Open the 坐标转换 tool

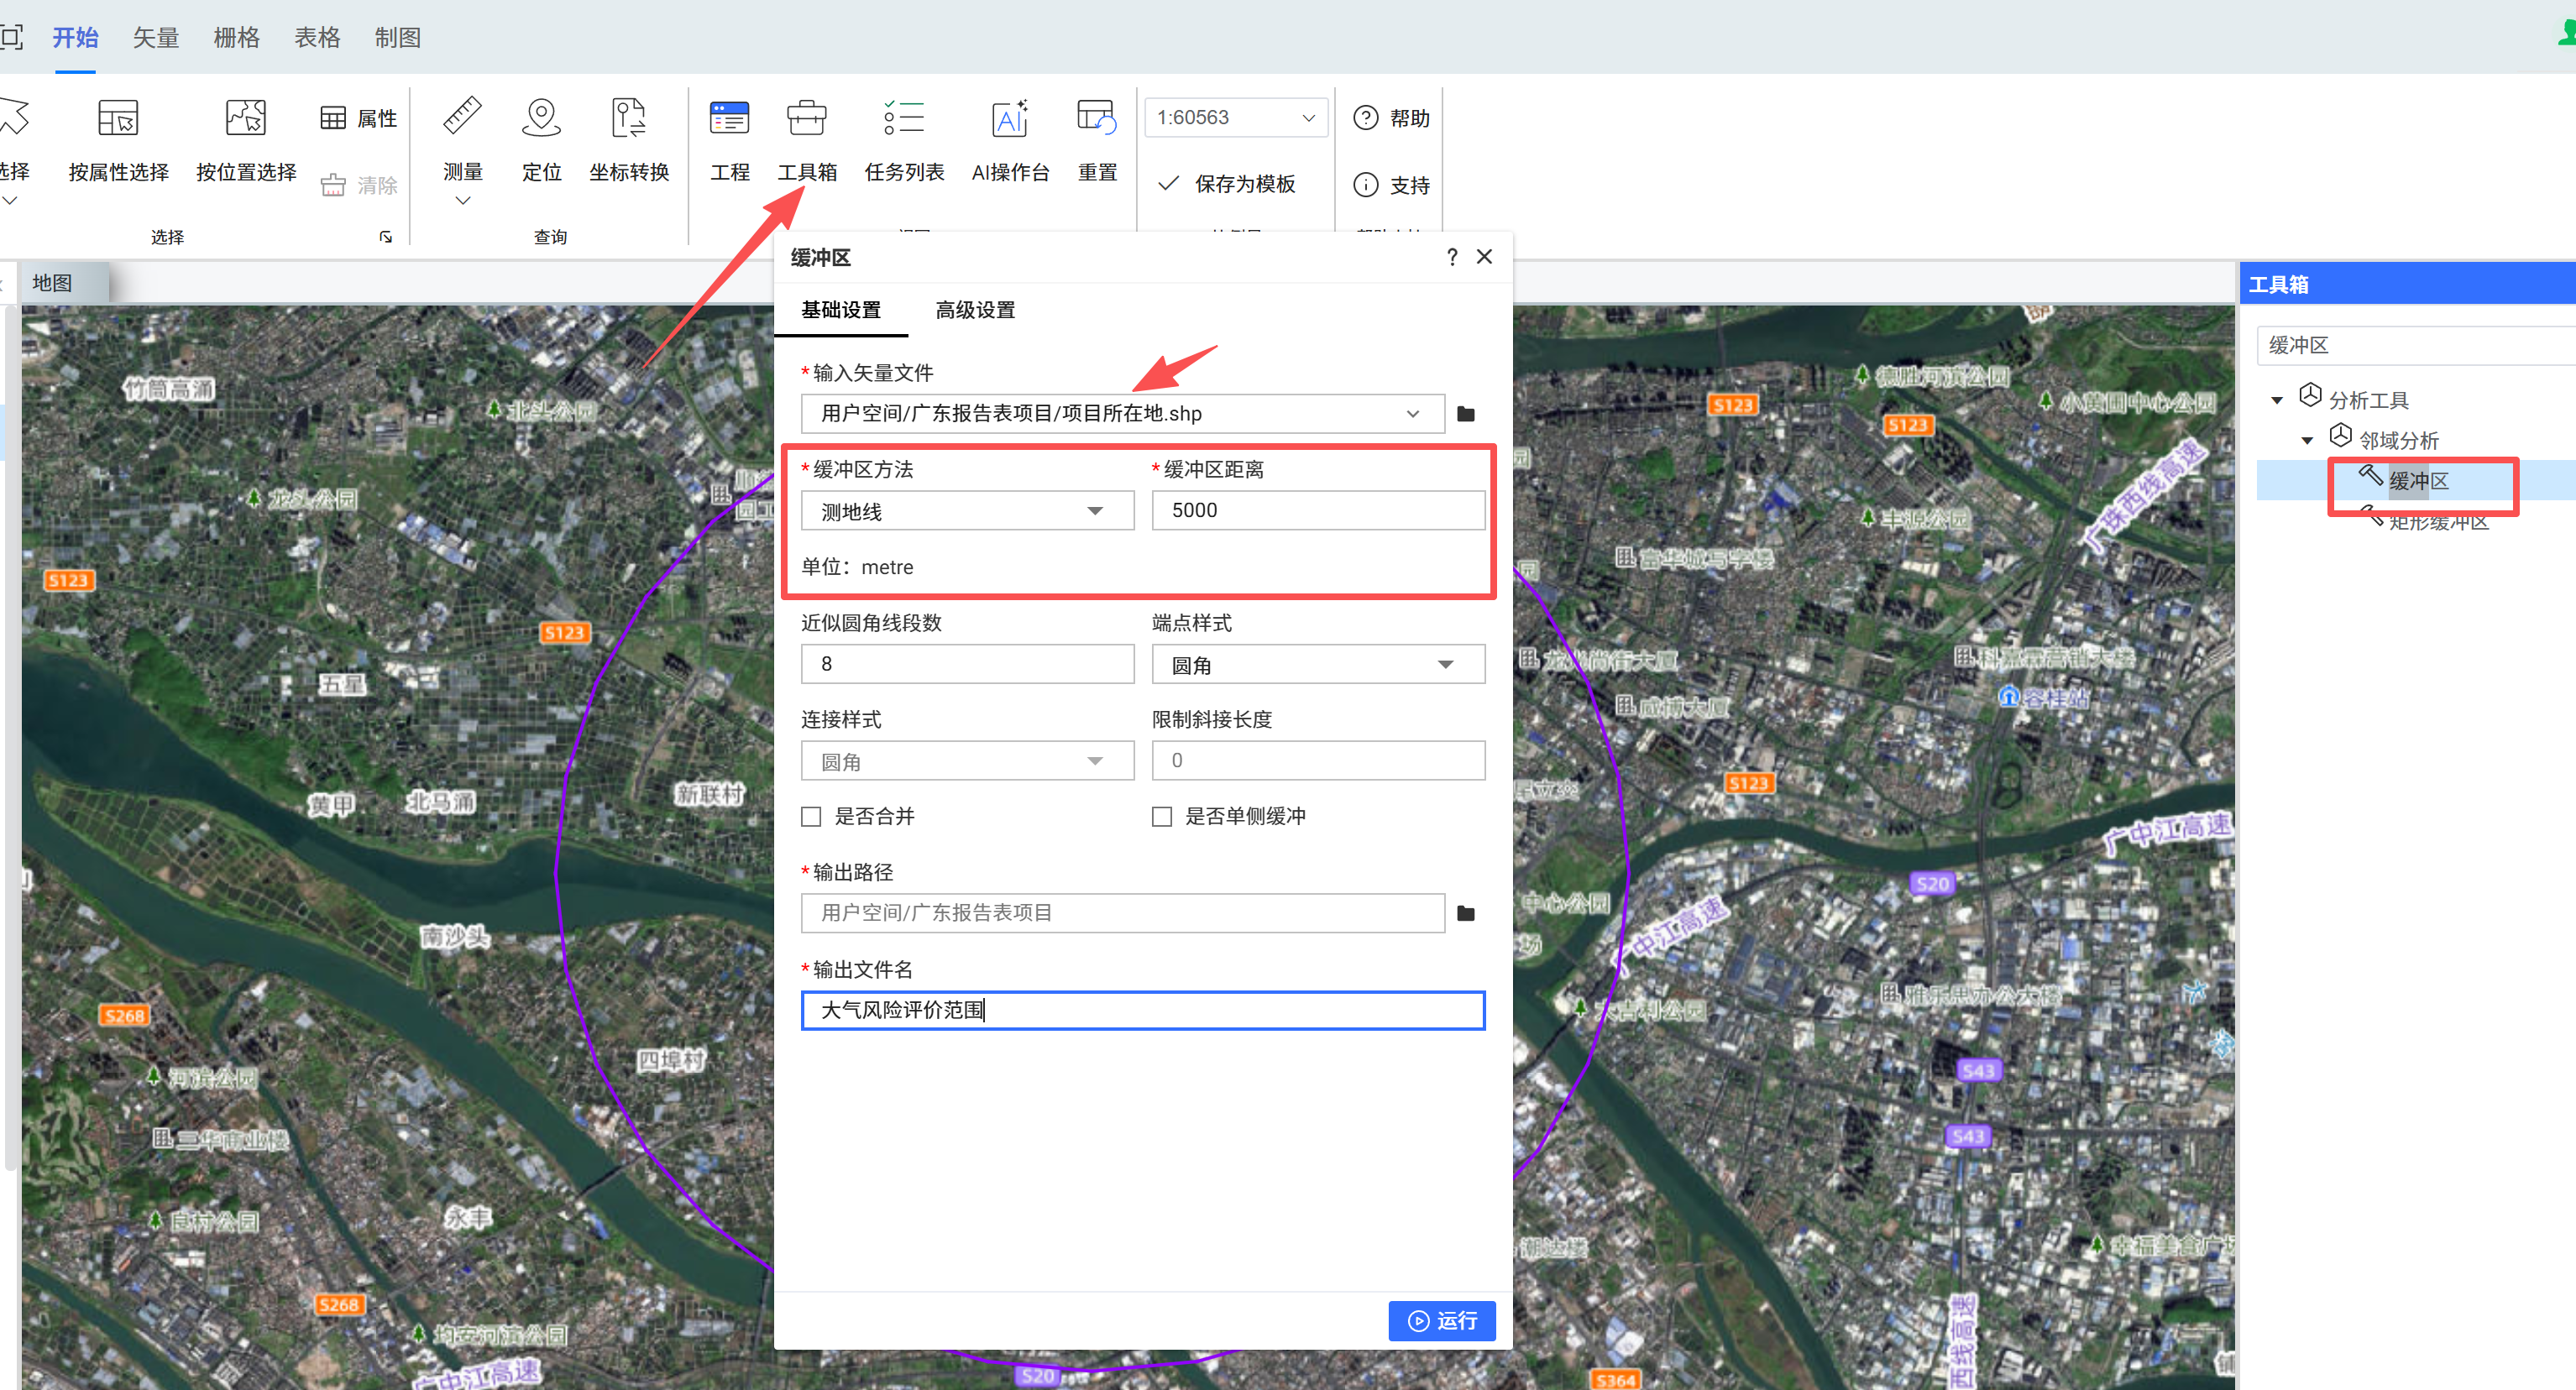(629, 140)
